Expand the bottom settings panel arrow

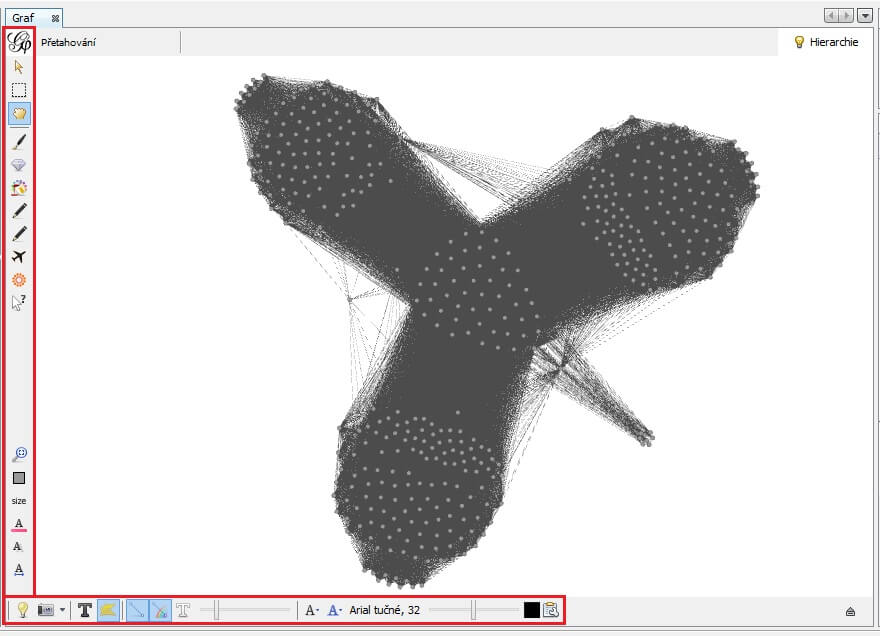[850, 611]
